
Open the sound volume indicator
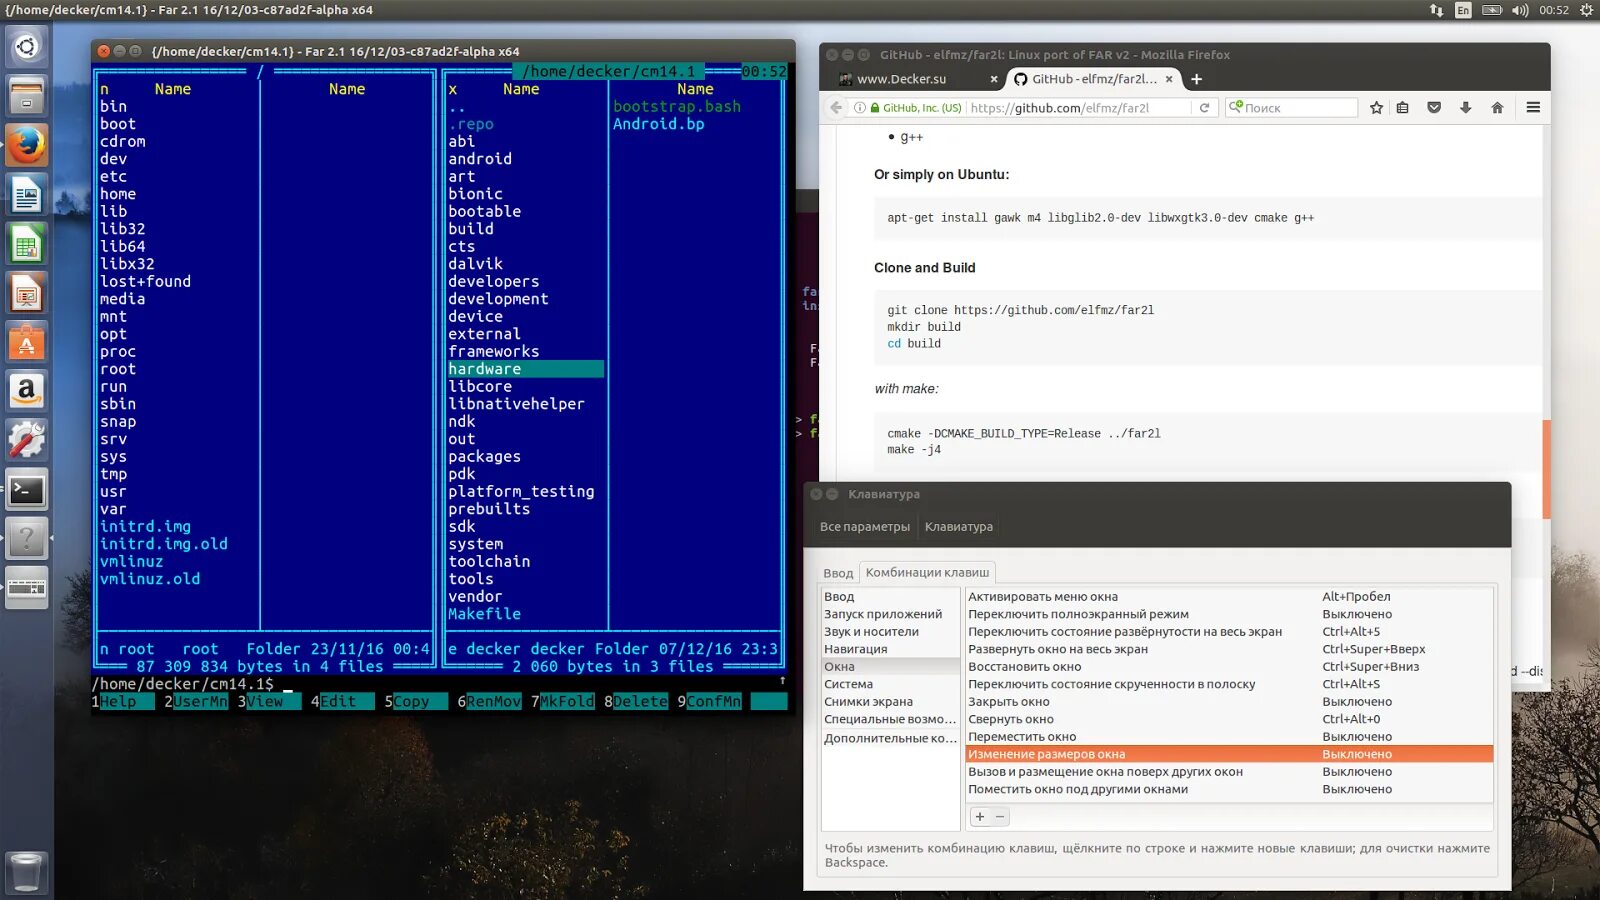pos(1520,10)
